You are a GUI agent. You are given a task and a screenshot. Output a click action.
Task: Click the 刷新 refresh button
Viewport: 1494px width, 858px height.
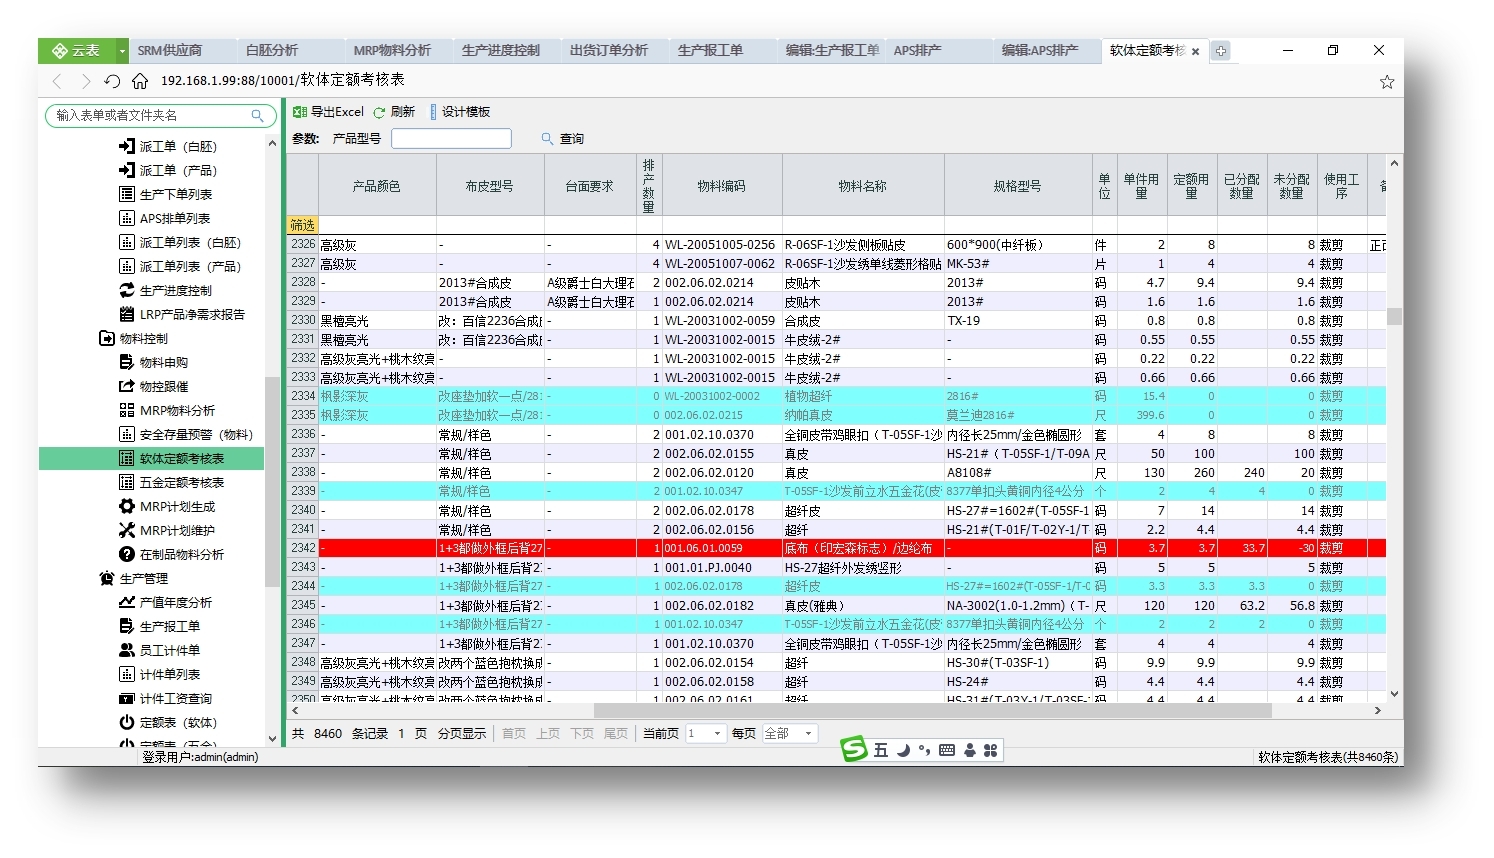(x=394, y=112)
